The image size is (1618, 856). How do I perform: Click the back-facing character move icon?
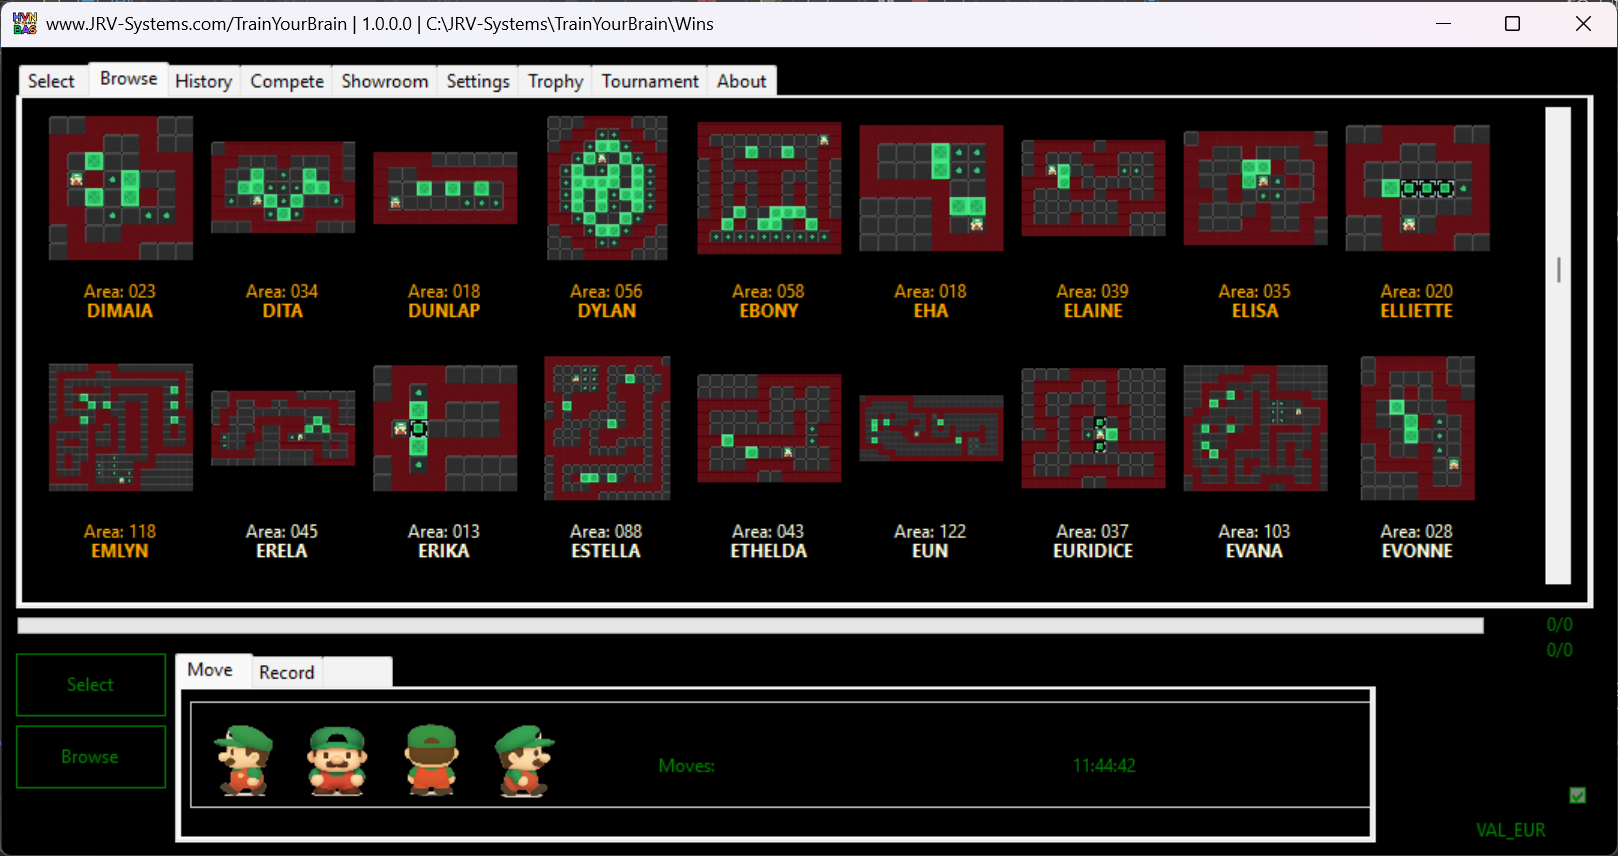click(431, 761)
